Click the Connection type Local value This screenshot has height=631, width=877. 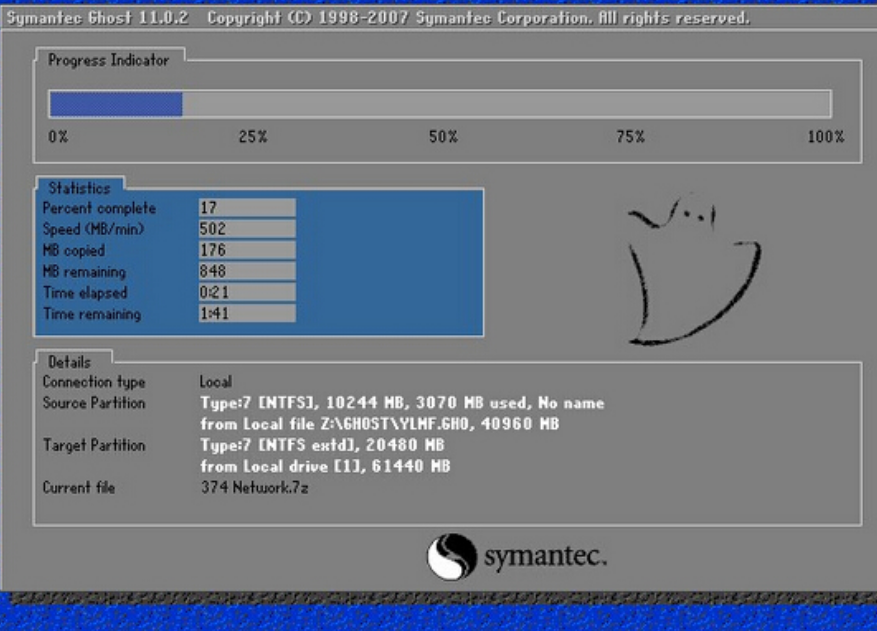[x=215, y=382]
